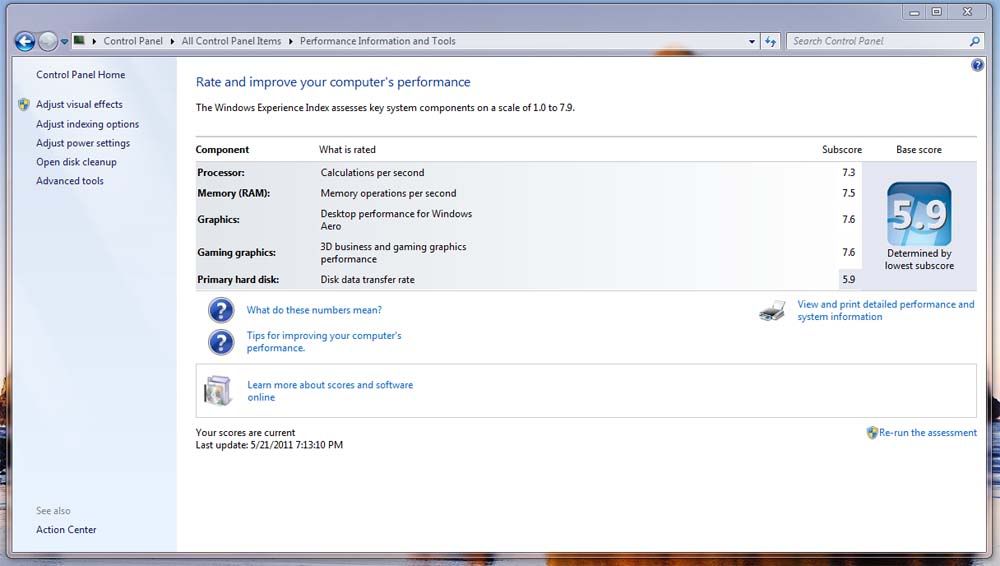Open Help using the blue question icon
Viewport: 1000px width, 566px height.
pyautogui.click(x=977, y=65)
